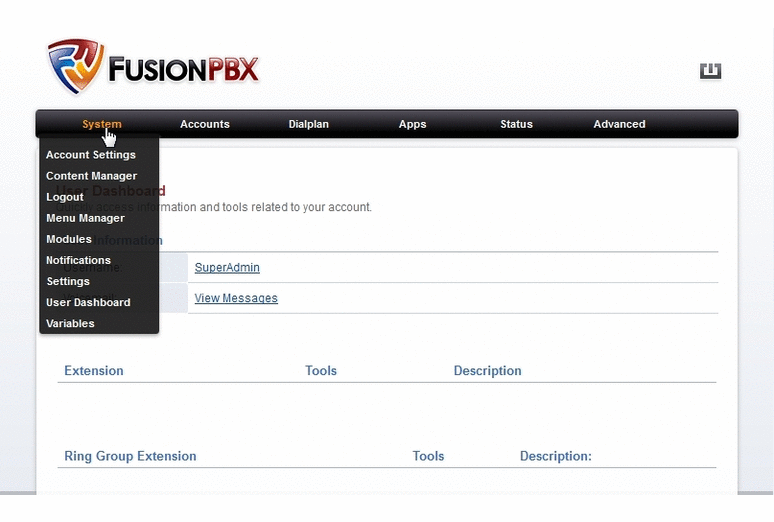This screenshot has height=522, width=774.
Task: Choose Variables in the System dropdown
Action: click(70, 323)
